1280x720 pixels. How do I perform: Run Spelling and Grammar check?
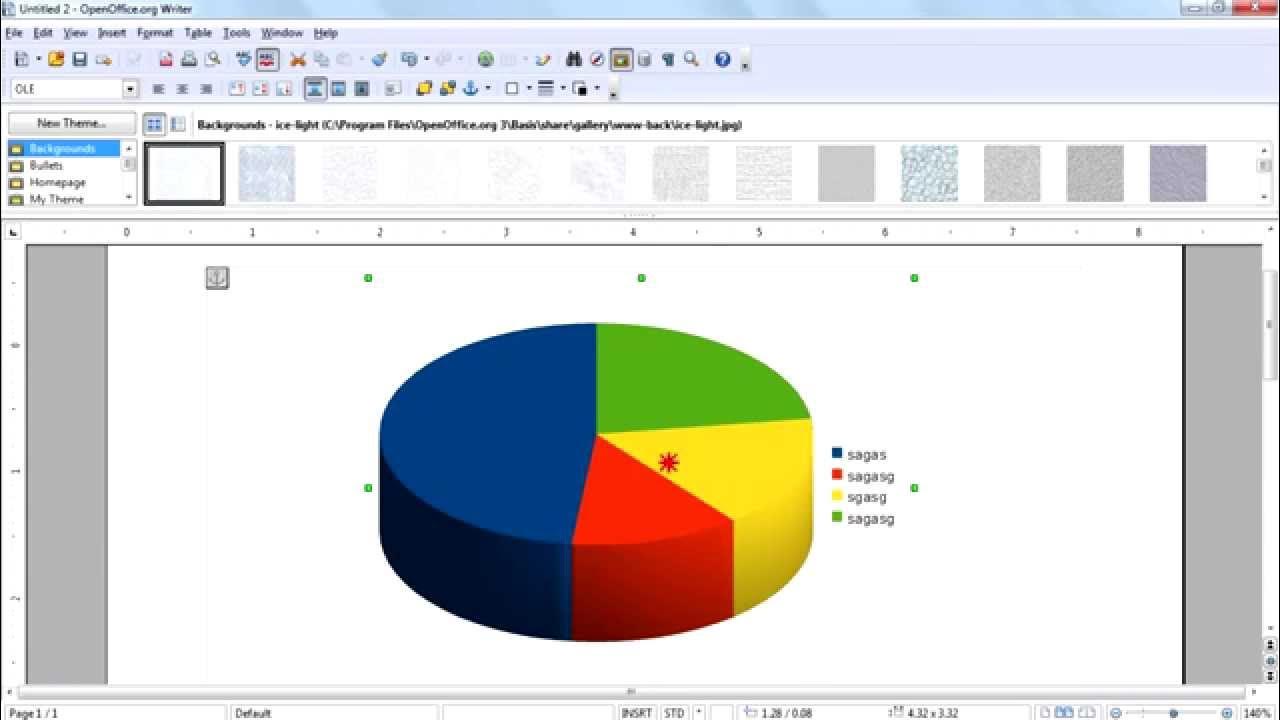pyautogui.click(x=244, y=59)
